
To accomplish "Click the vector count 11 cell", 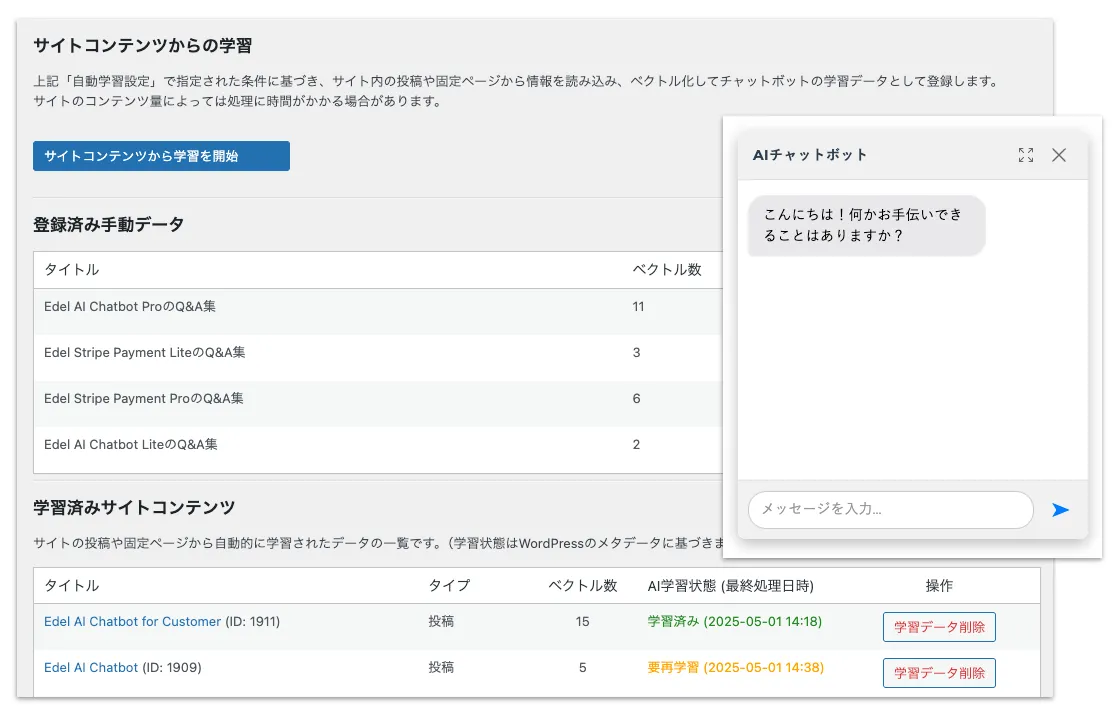I will click(638, 306).
